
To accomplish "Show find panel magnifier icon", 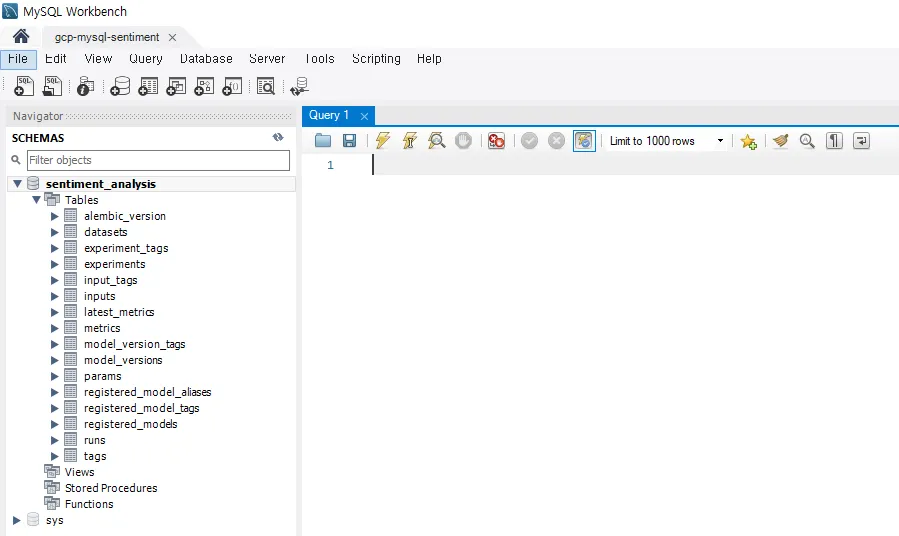I will coord(807,140).
